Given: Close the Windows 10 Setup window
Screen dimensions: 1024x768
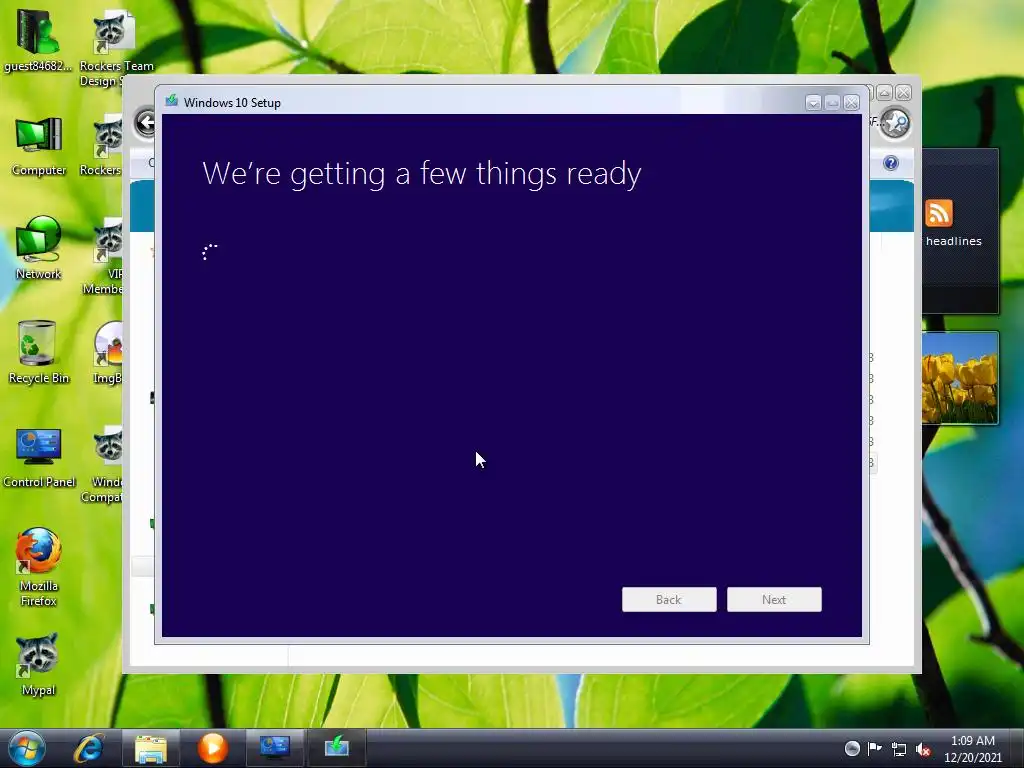Looking at the screenshot, I should 851,103.
